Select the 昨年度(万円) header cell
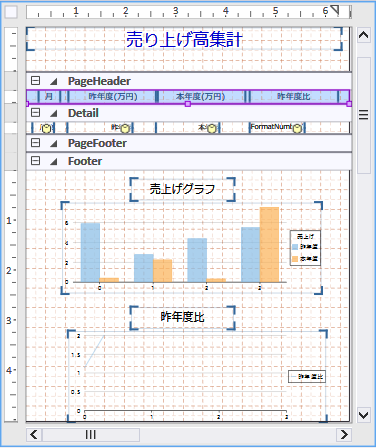The image size is (376, 448). [x=113, y=96]
